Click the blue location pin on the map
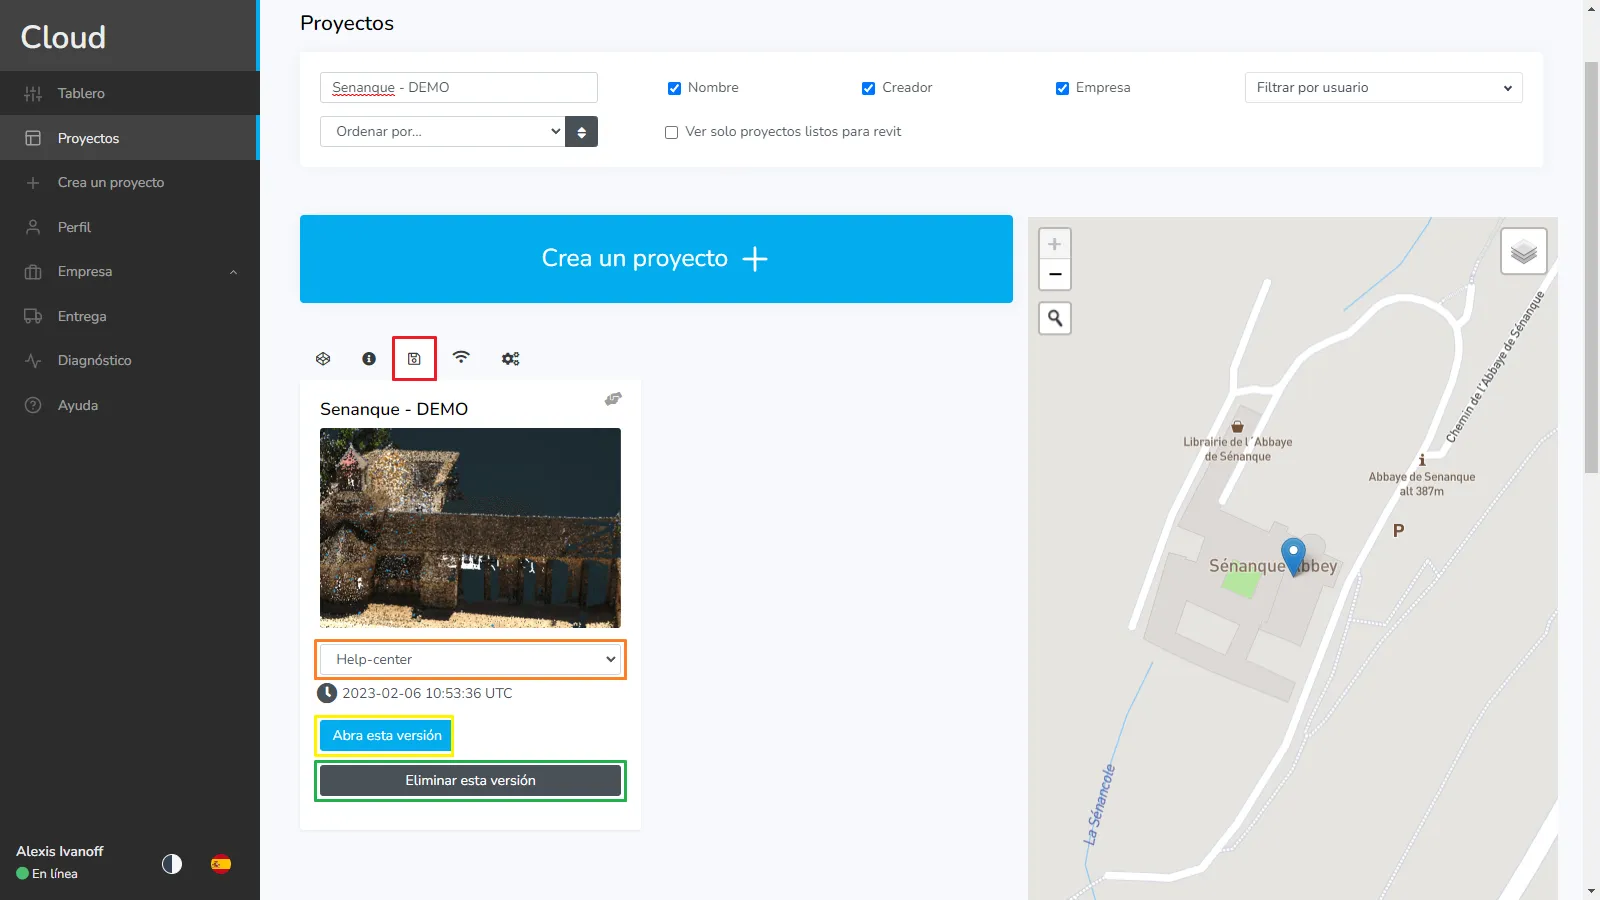Viewport: 1600px width, 900px height. click(x=1293, y=555)
